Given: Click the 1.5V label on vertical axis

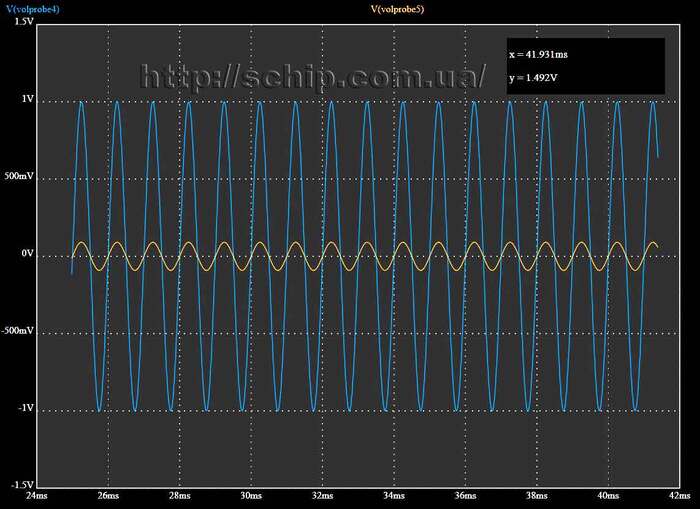Looking at the screenshot, I should pyautogui.click(x=24, y=20).
